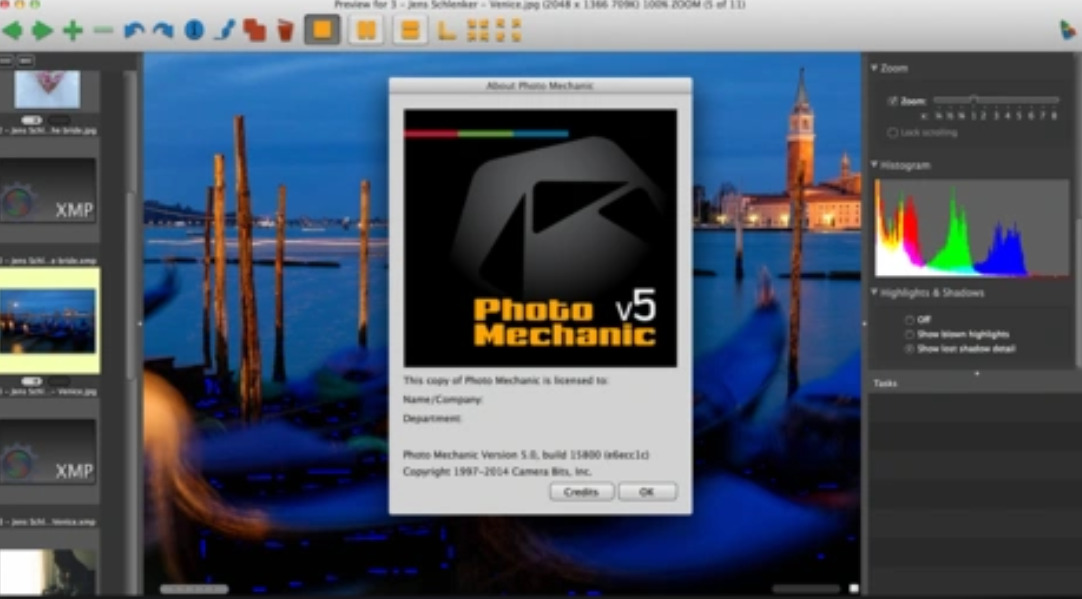
Task: Click the arrow handle on left panel divider
Action: pyautogui.click(x=140, y=323)
